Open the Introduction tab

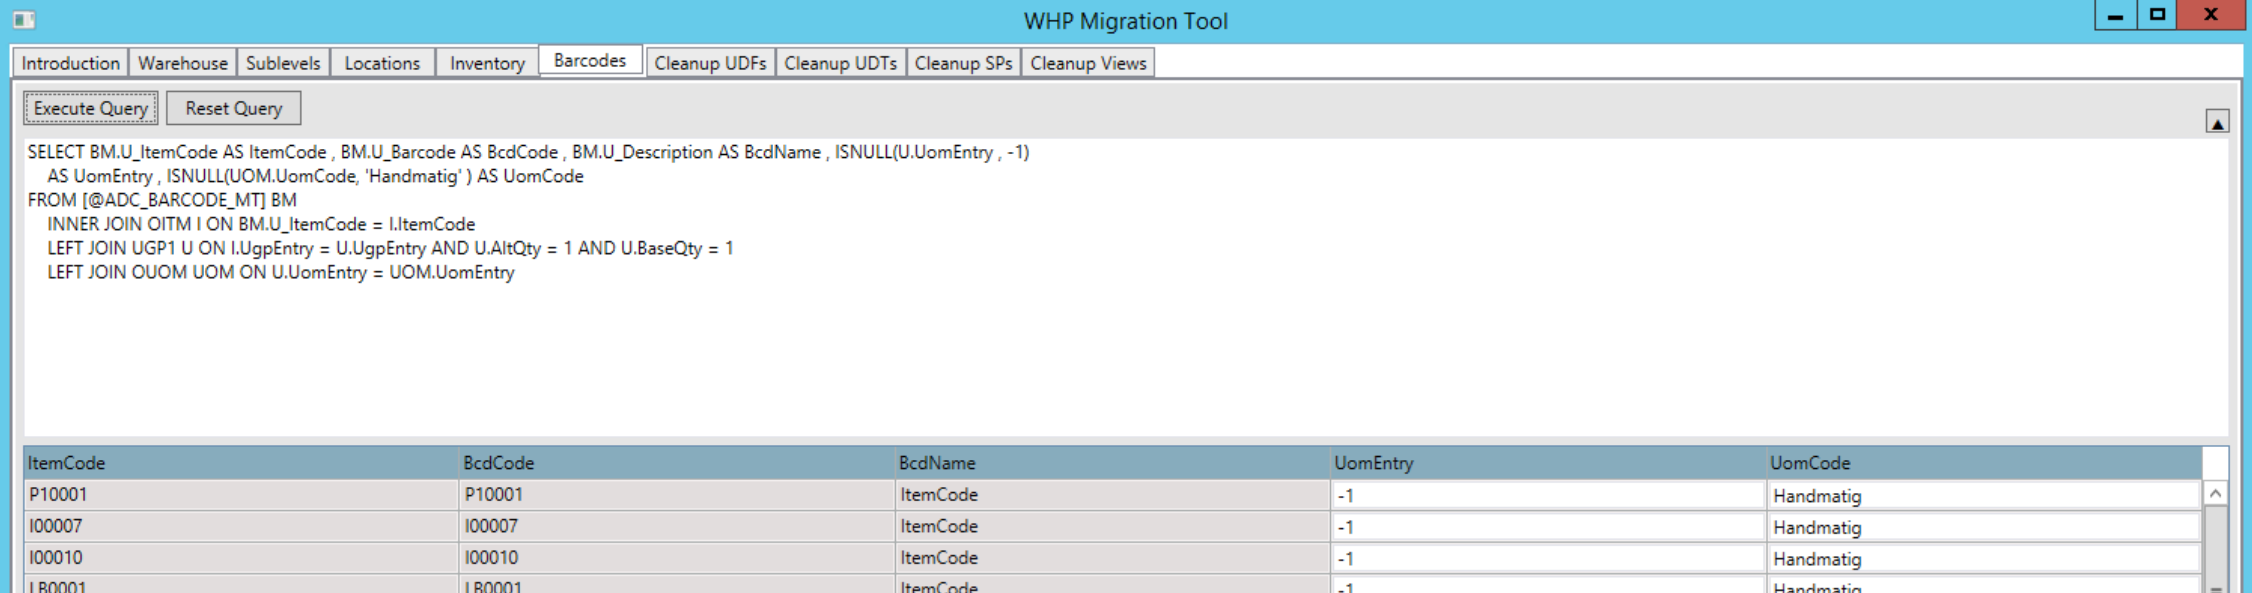70,63
